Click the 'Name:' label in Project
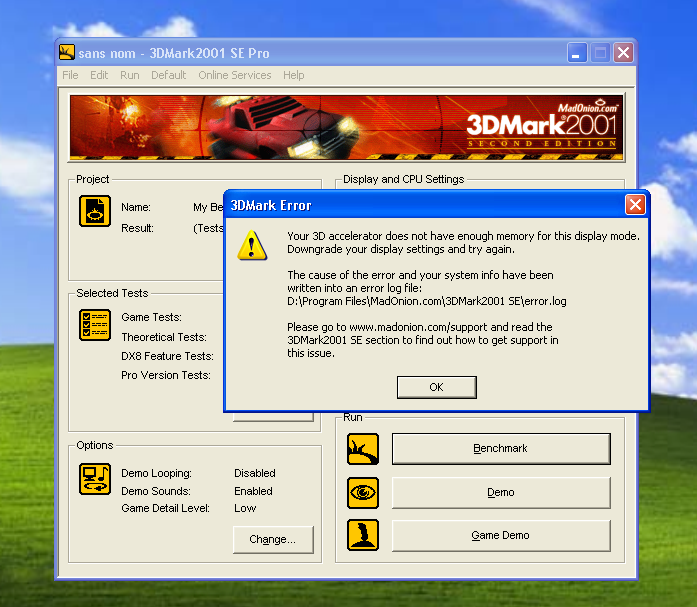Viewport: 697px width, 607px height. pyautogui.click(x=136, y=208)
